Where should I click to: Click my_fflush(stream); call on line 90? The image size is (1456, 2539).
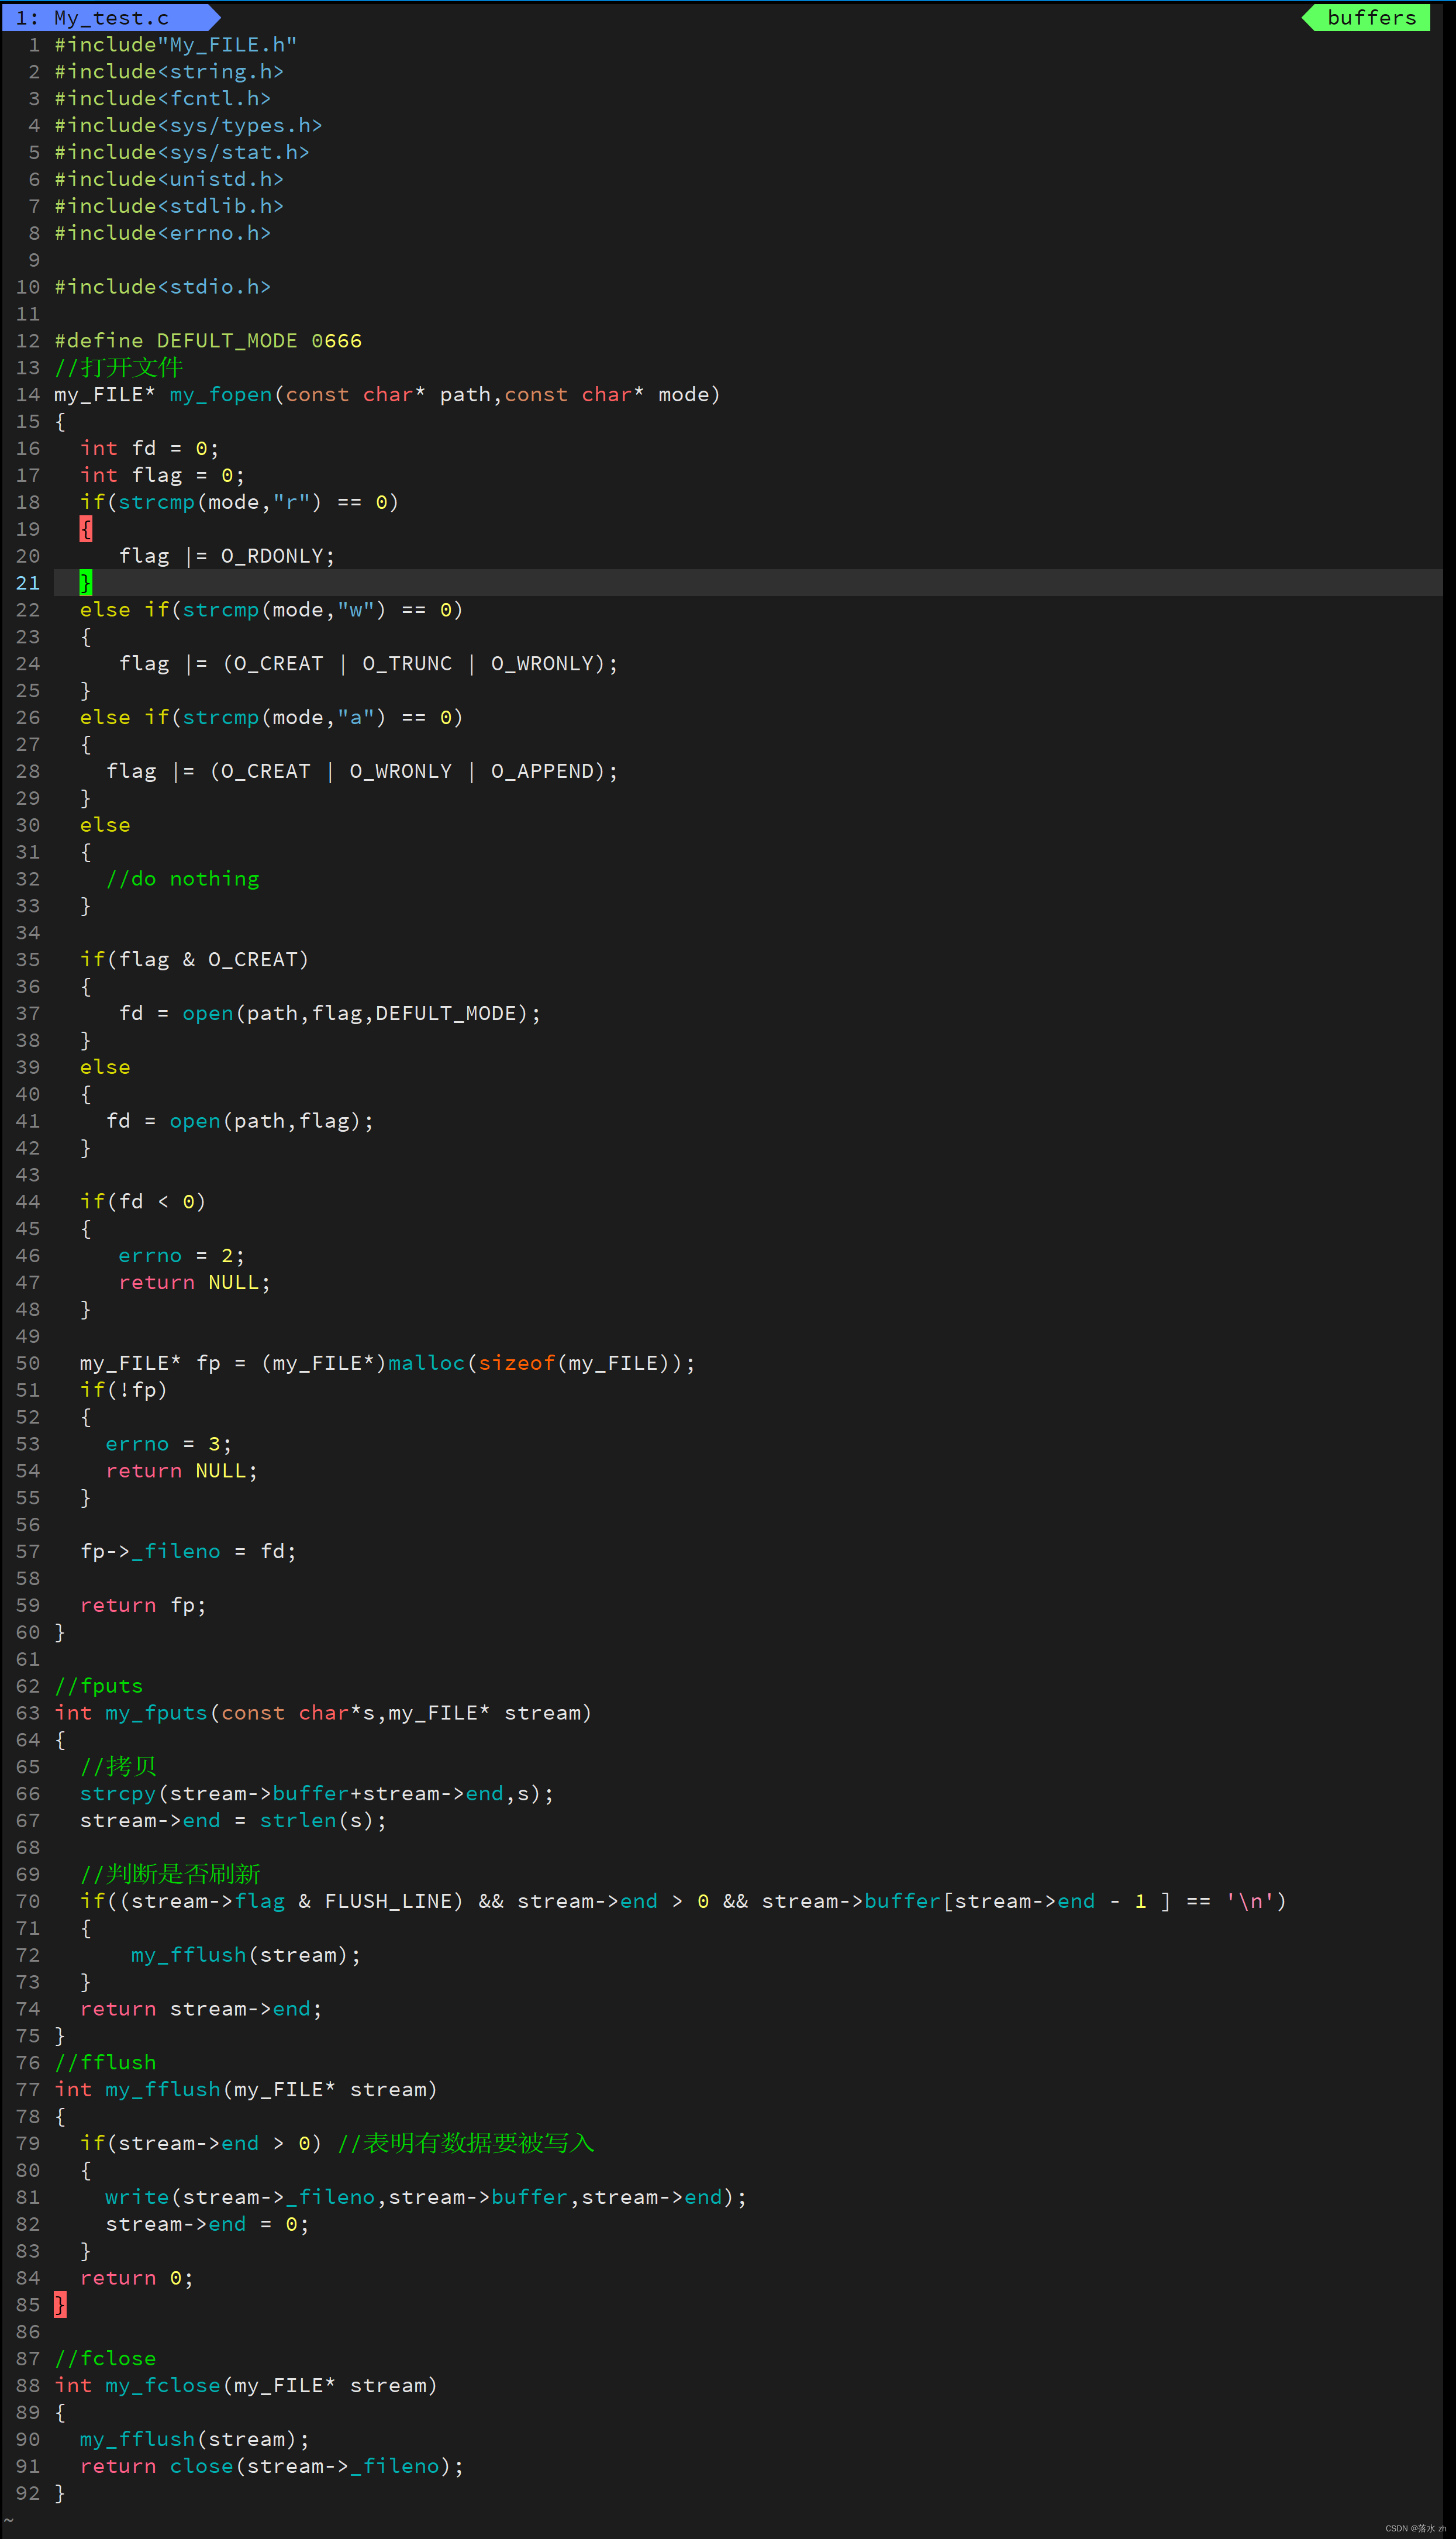point(195,2440)
